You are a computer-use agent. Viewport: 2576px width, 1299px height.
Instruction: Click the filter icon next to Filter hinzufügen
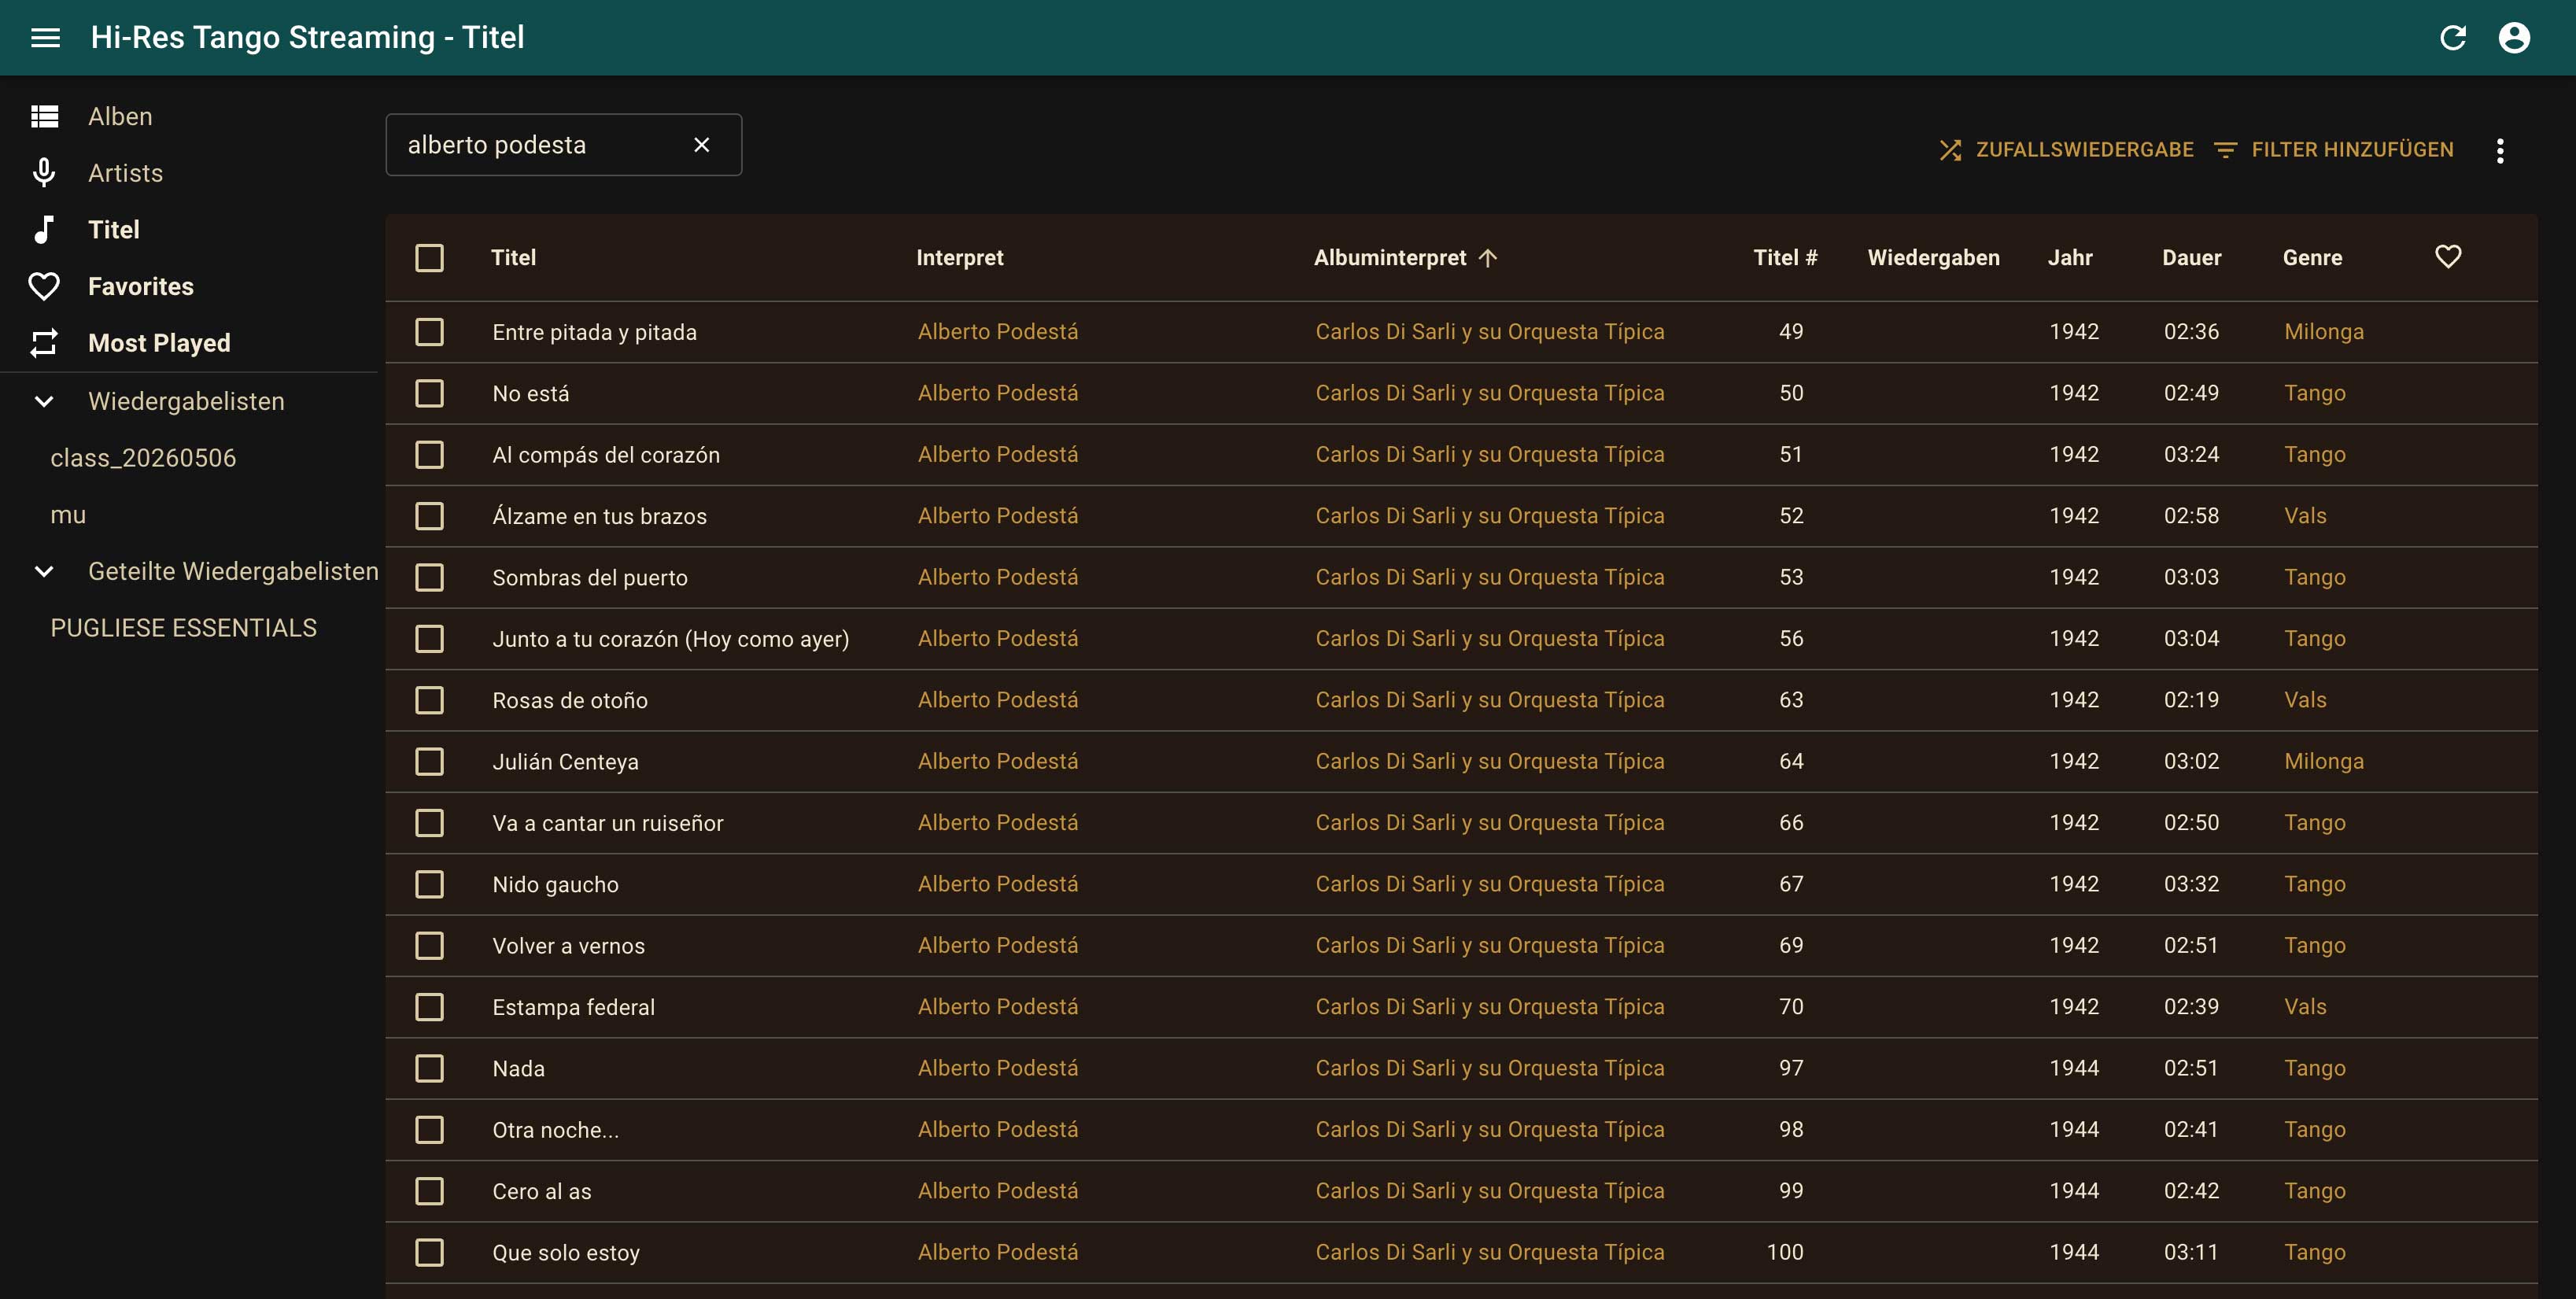click(2225, 150)
